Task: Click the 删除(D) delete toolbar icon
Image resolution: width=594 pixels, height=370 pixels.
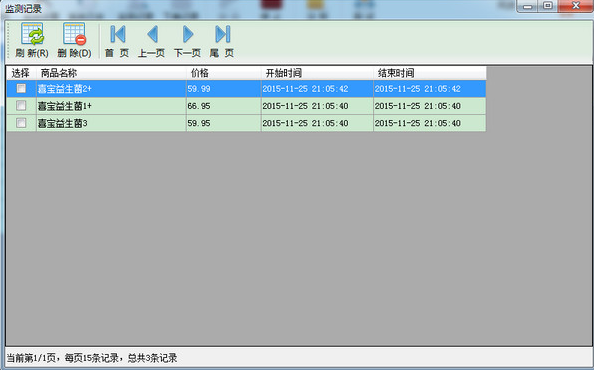Action: [x=74, y=40]
